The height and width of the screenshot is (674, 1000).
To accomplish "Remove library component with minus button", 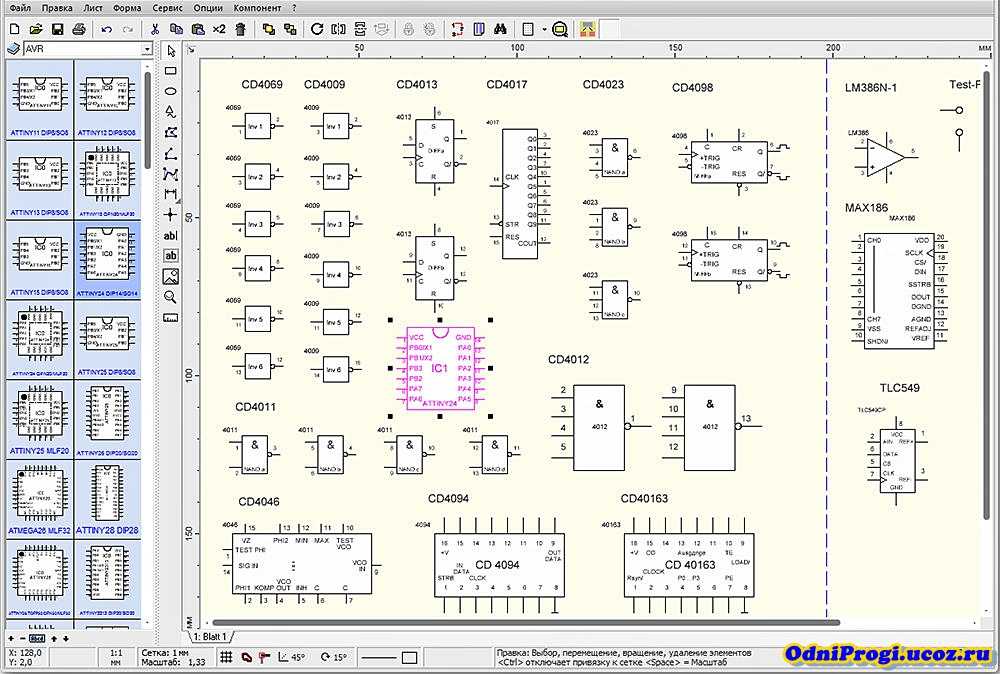I will click(x=23, y=638).
